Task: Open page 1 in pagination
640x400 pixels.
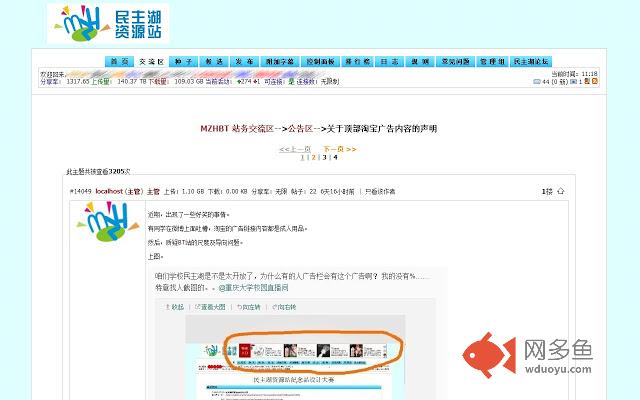Action: 302,157
